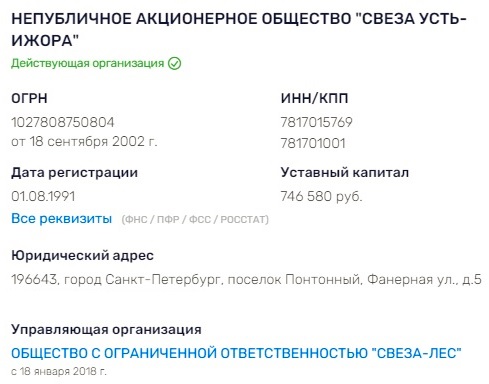Click the date с 18 января 2018
Image resolution: width=489 pixels, height=384 pixels.
59,371
